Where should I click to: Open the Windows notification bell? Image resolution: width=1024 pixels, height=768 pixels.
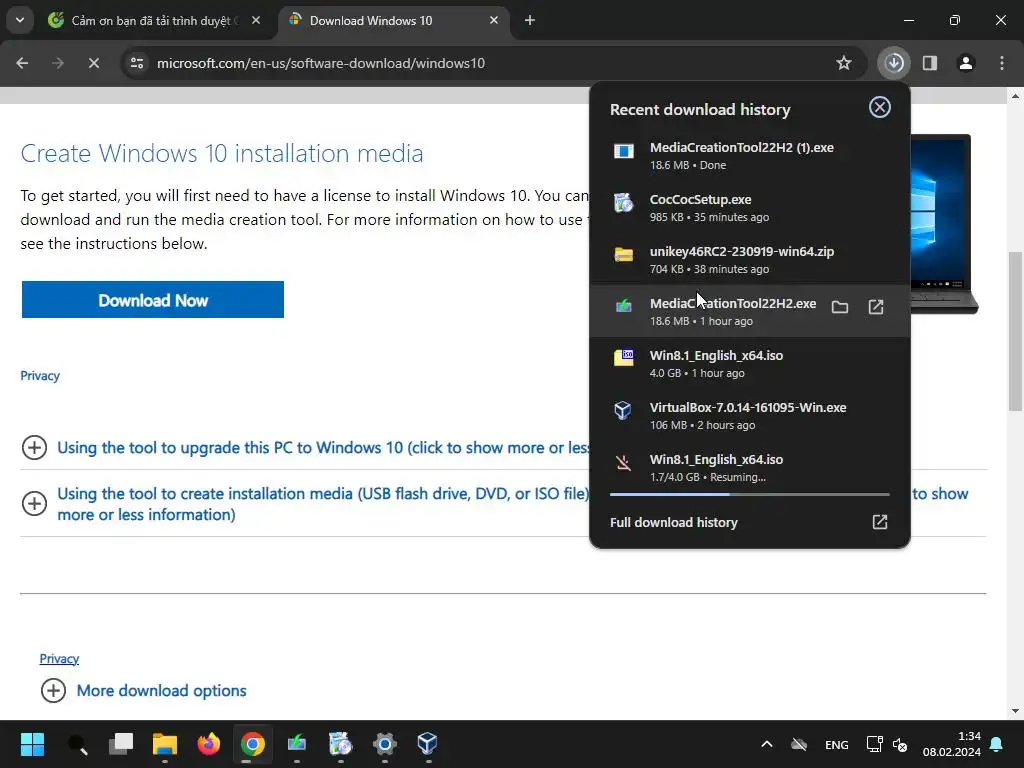[997, 744]
